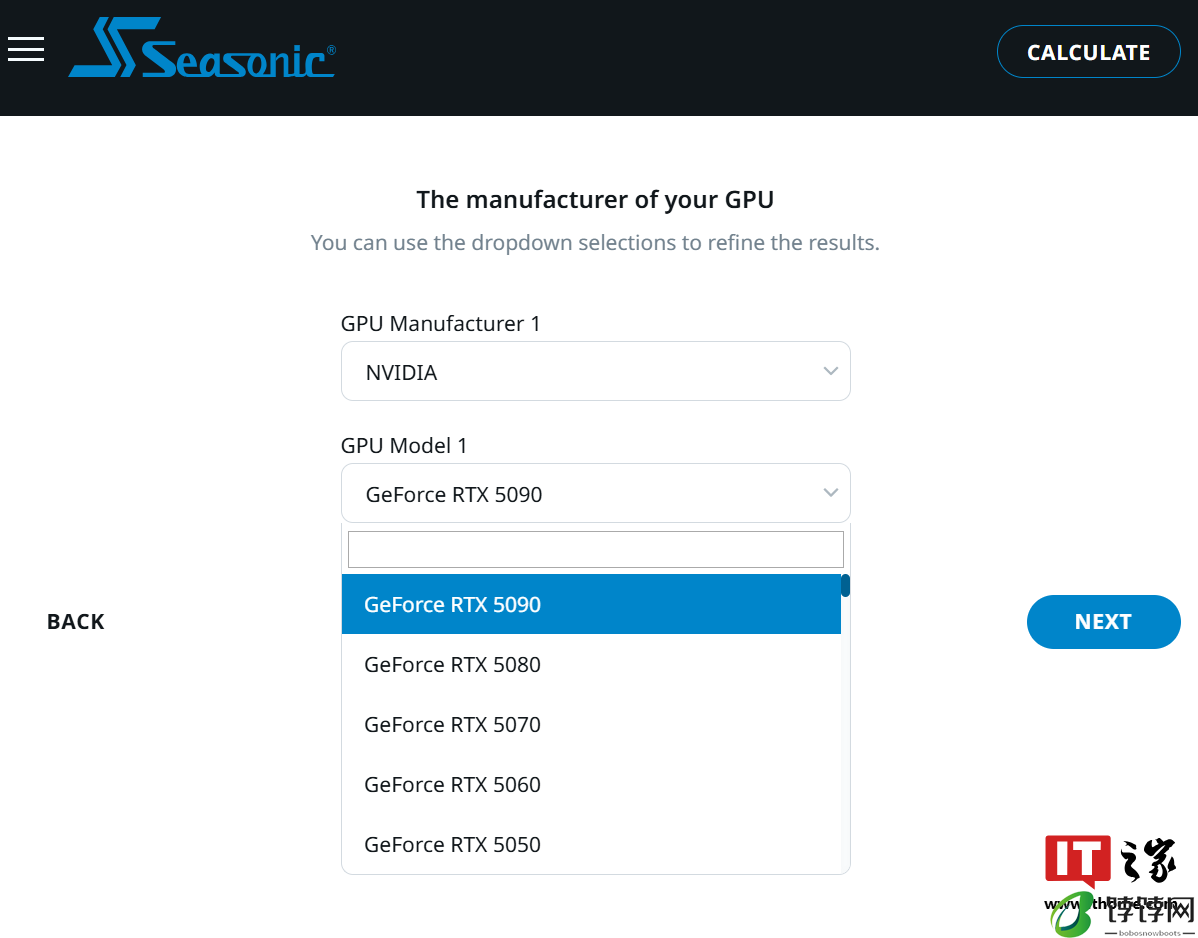Collapse the GPU Model 1 dropdown
Screen dimensions: 1198x938
click(595, 493)
